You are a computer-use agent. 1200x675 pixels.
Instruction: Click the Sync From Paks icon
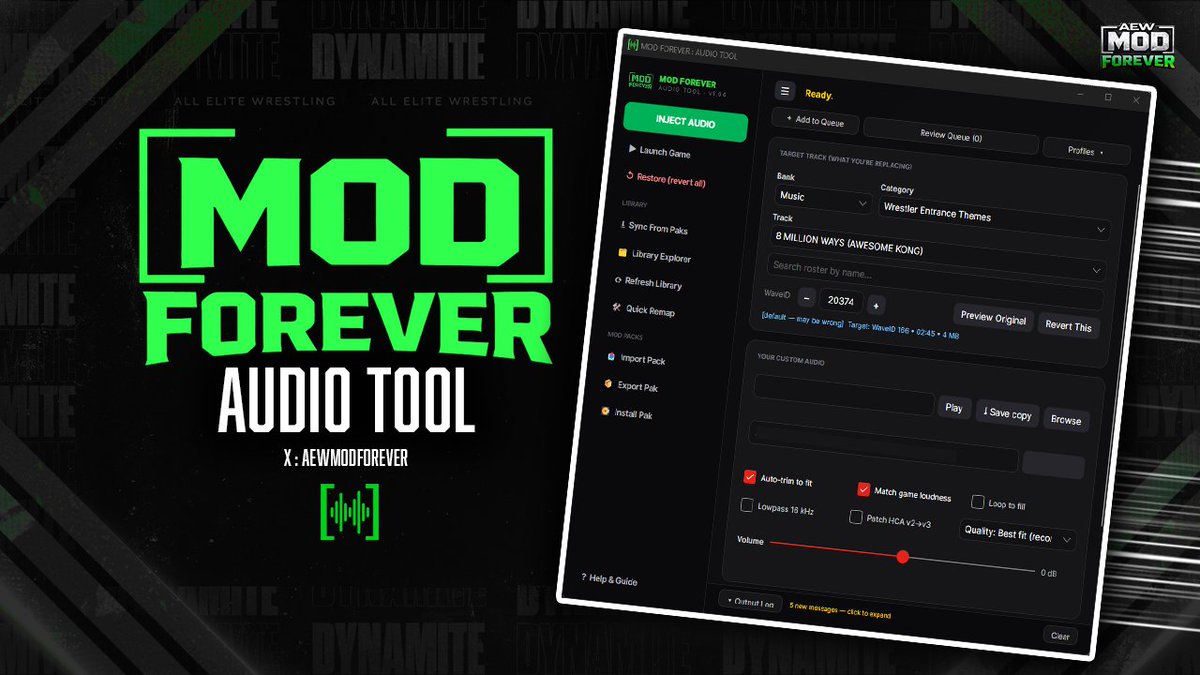[x=622, y=226]
